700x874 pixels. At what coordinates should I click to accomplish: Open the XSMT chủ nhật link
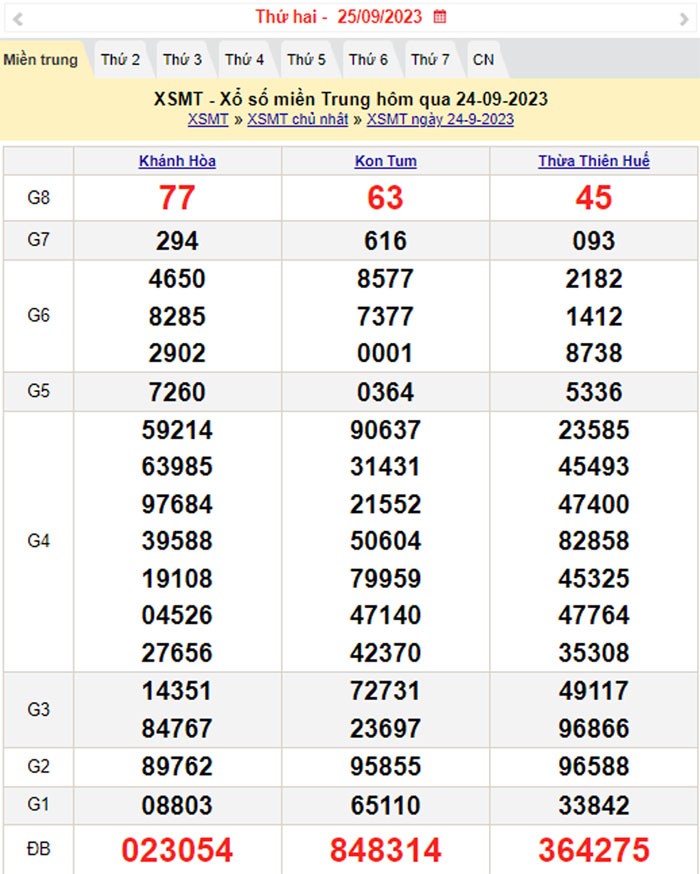(x=298, y=120)
